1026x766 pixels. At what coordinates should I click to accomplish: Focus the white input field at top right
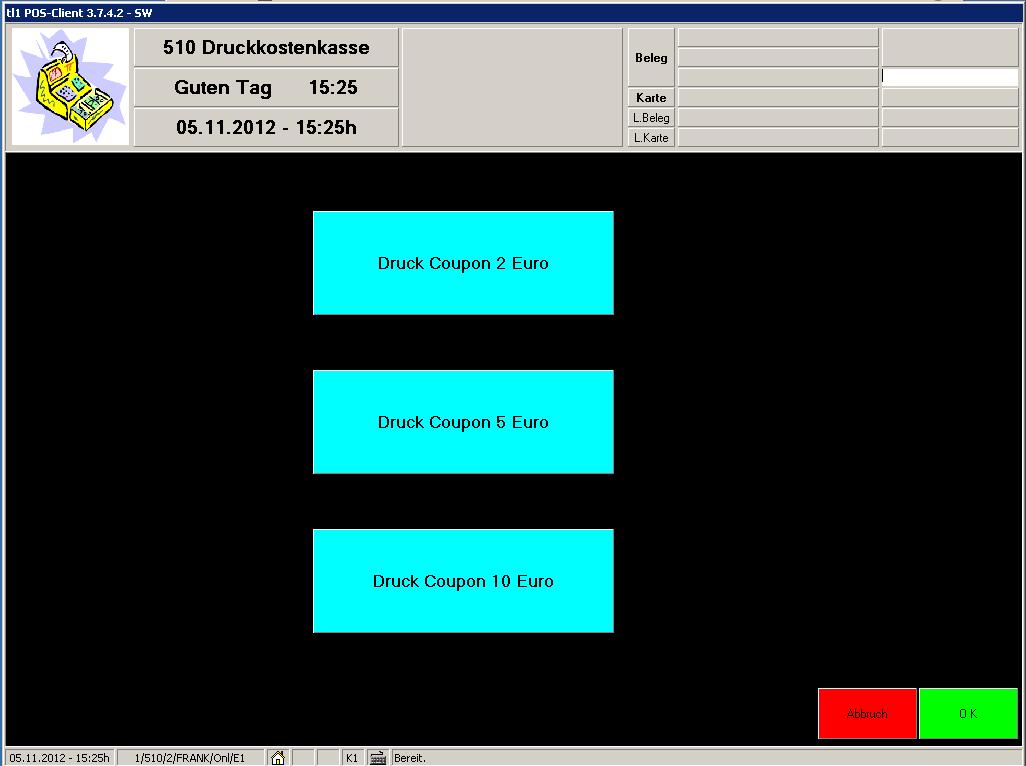pos(949,77)
